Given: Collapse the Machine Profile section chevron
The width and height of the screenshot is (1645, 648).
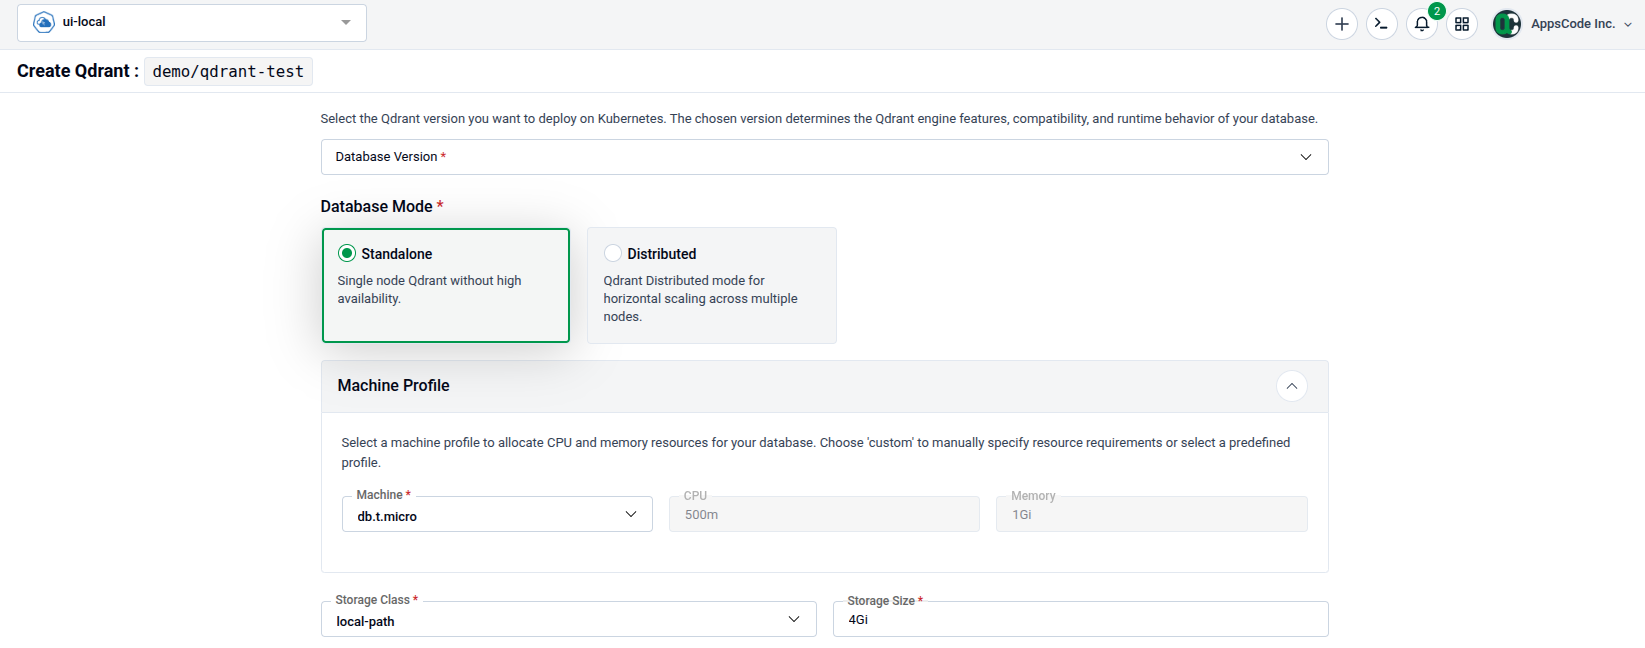Looking at the screenshot, I should point(1291,386).
